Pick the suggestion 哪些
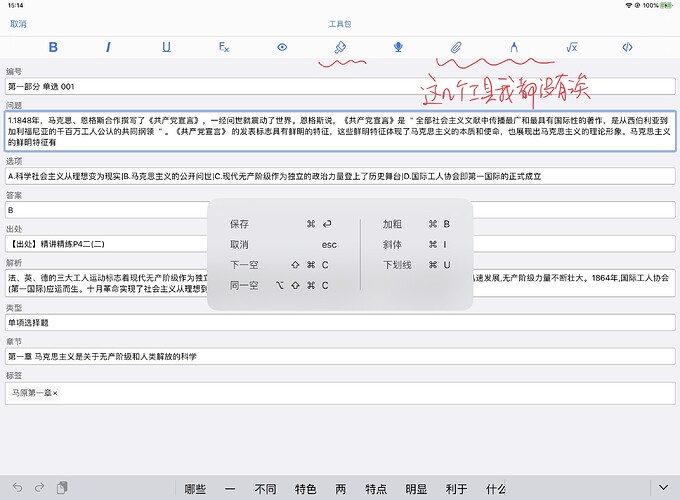Screen dimensions: 680x500 coord(195,489)
